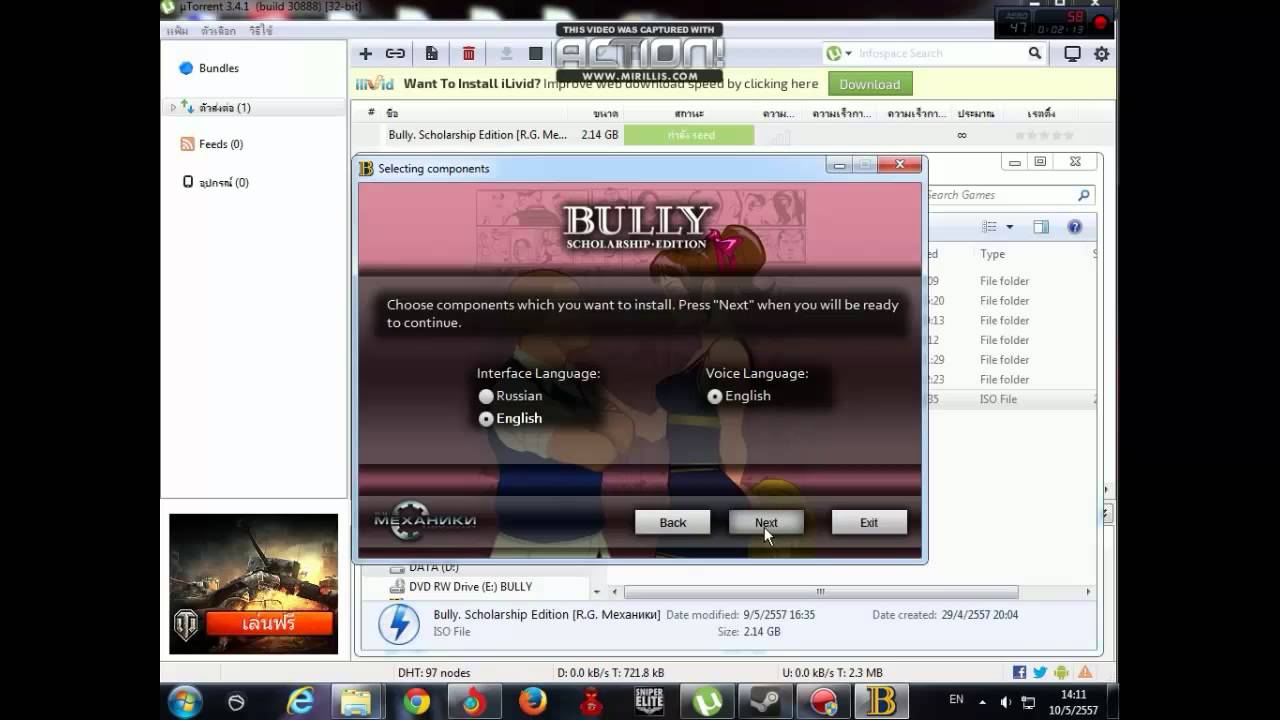Click the torrent seeding status progress bar

click(x=689, y=135)
